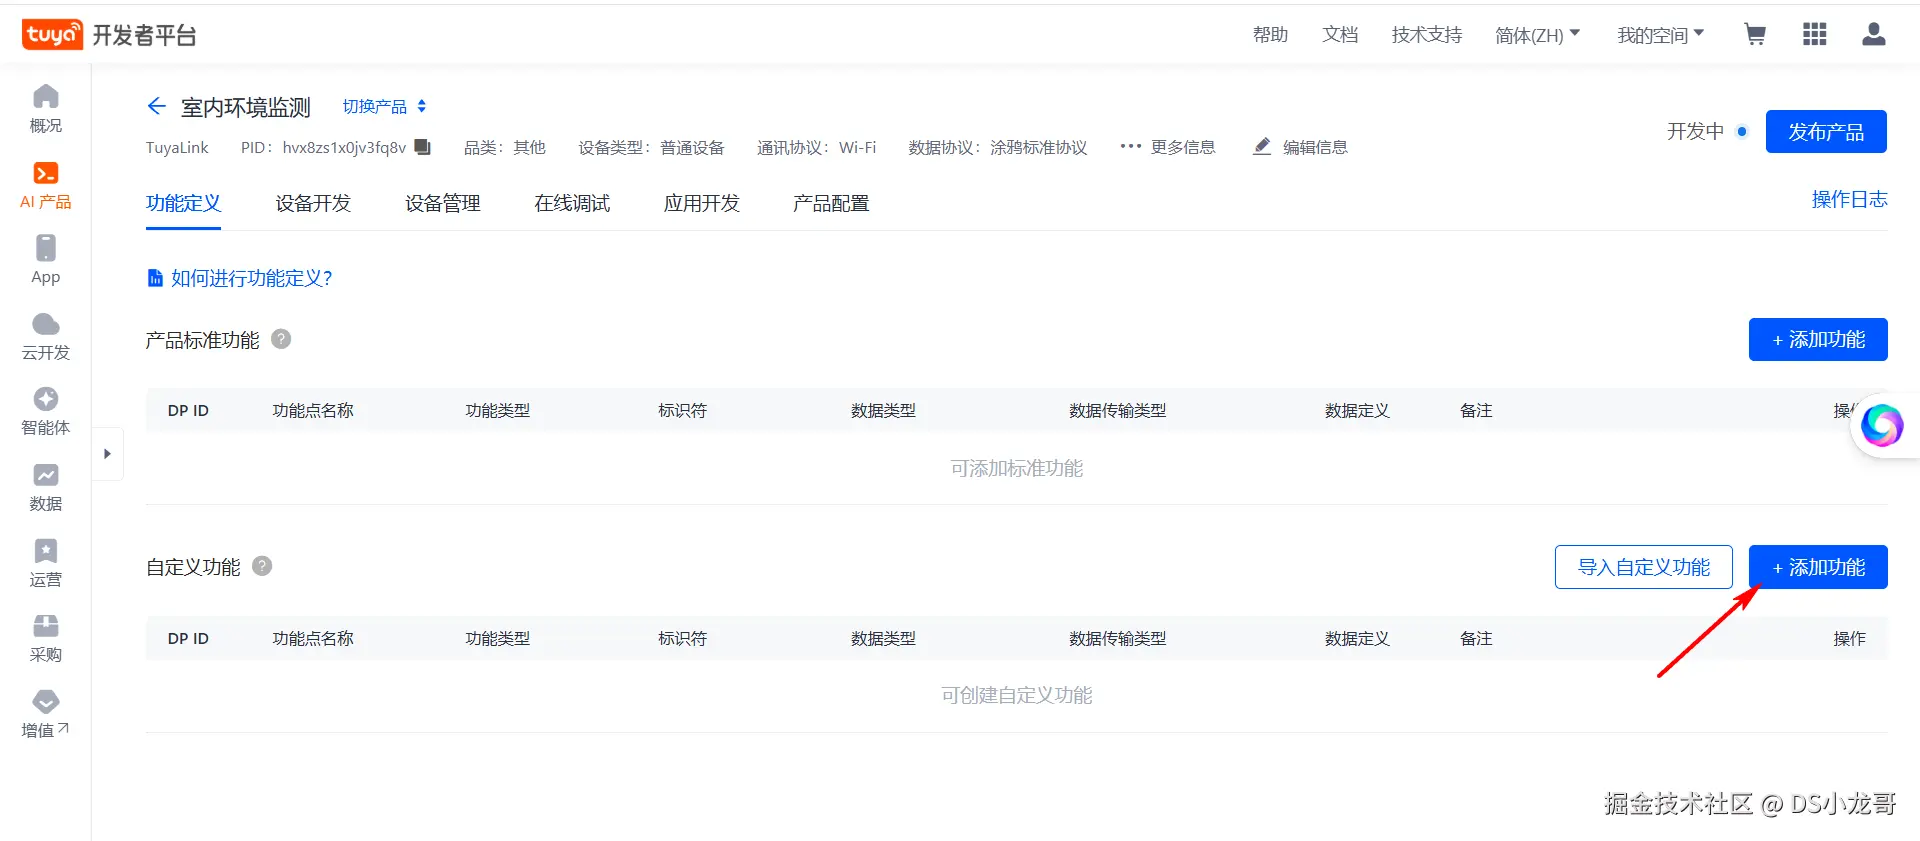The height and width of the screenshot is (841, 1920).
Task: Open the 数据 data sidebar item
Action: tap(46, 487)
